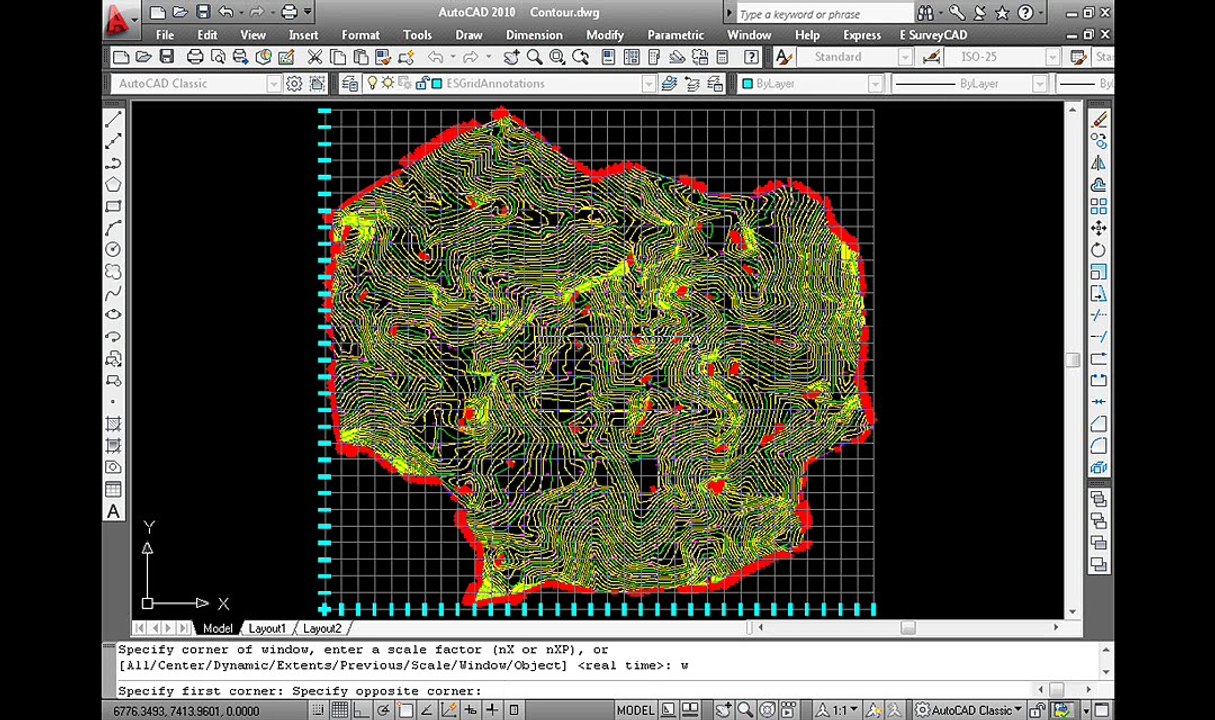Screen dimensions: 1215x720
Task: Select the Move modify tool
Action: pos(1099,229)
